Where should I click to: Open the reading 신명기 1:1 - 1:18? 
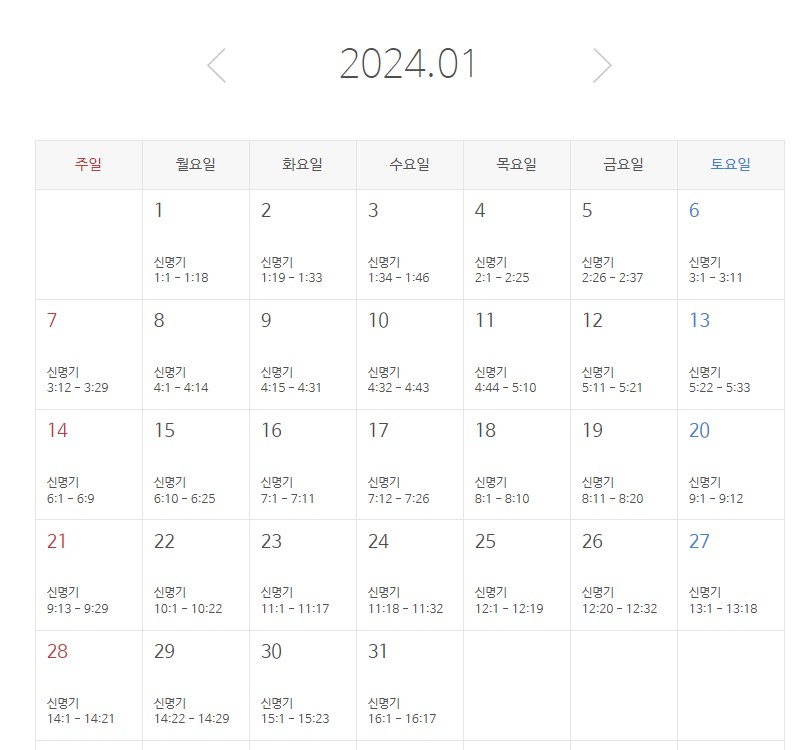(x=181, y=270)
